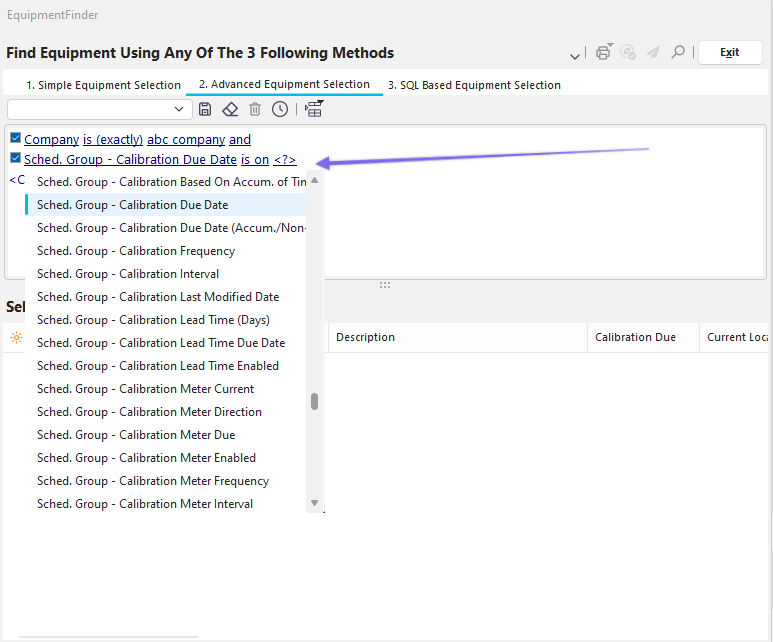
Task: Click the field list scrollbar down arrow
Action: pyautogui.click(x=314, y=503)
